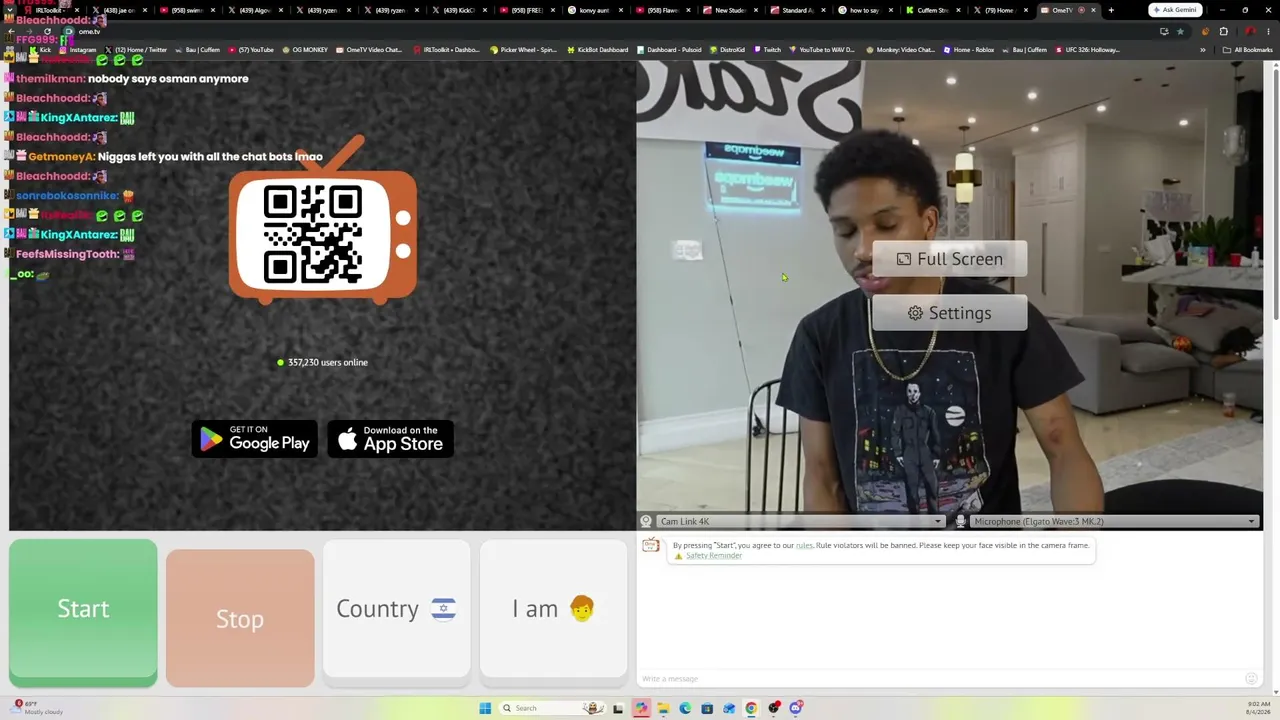The width and height of the screenshot is (1280, 720).
Task: Open the Copilot icon in the taskbar
Action: click(x=640, y=708)
